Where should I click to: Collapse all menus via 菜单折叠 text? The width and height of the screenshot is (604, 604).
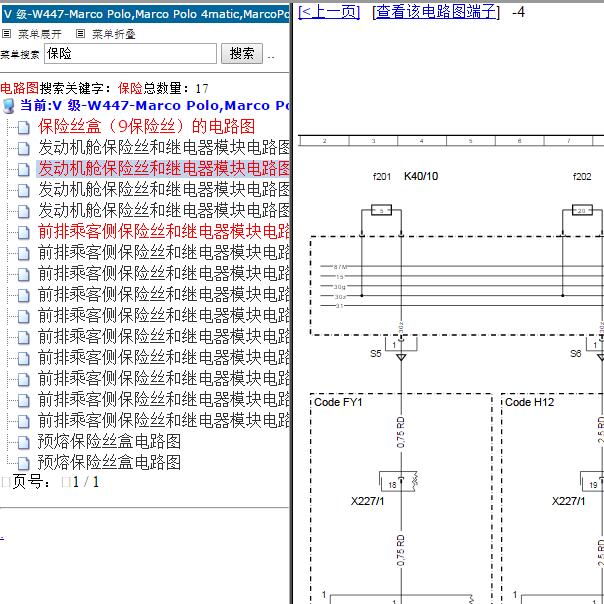point(114,34)
